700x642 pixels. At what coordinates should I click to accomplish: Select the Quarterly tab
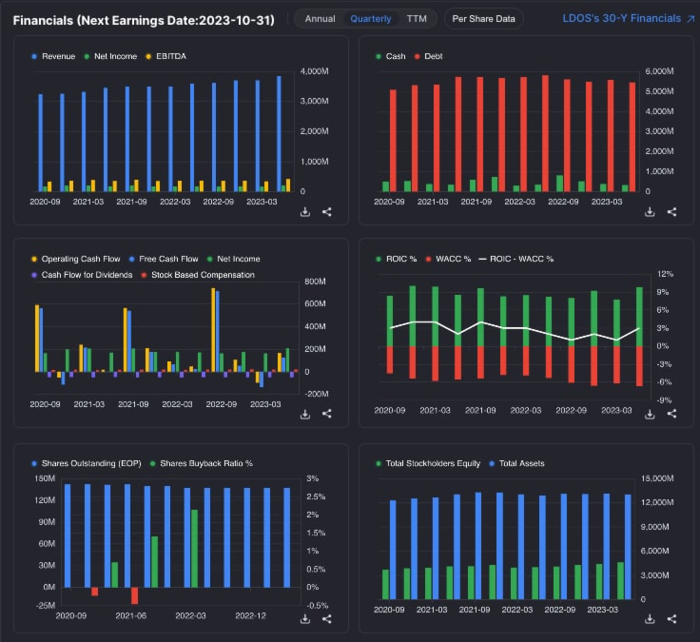pos(371,19)
